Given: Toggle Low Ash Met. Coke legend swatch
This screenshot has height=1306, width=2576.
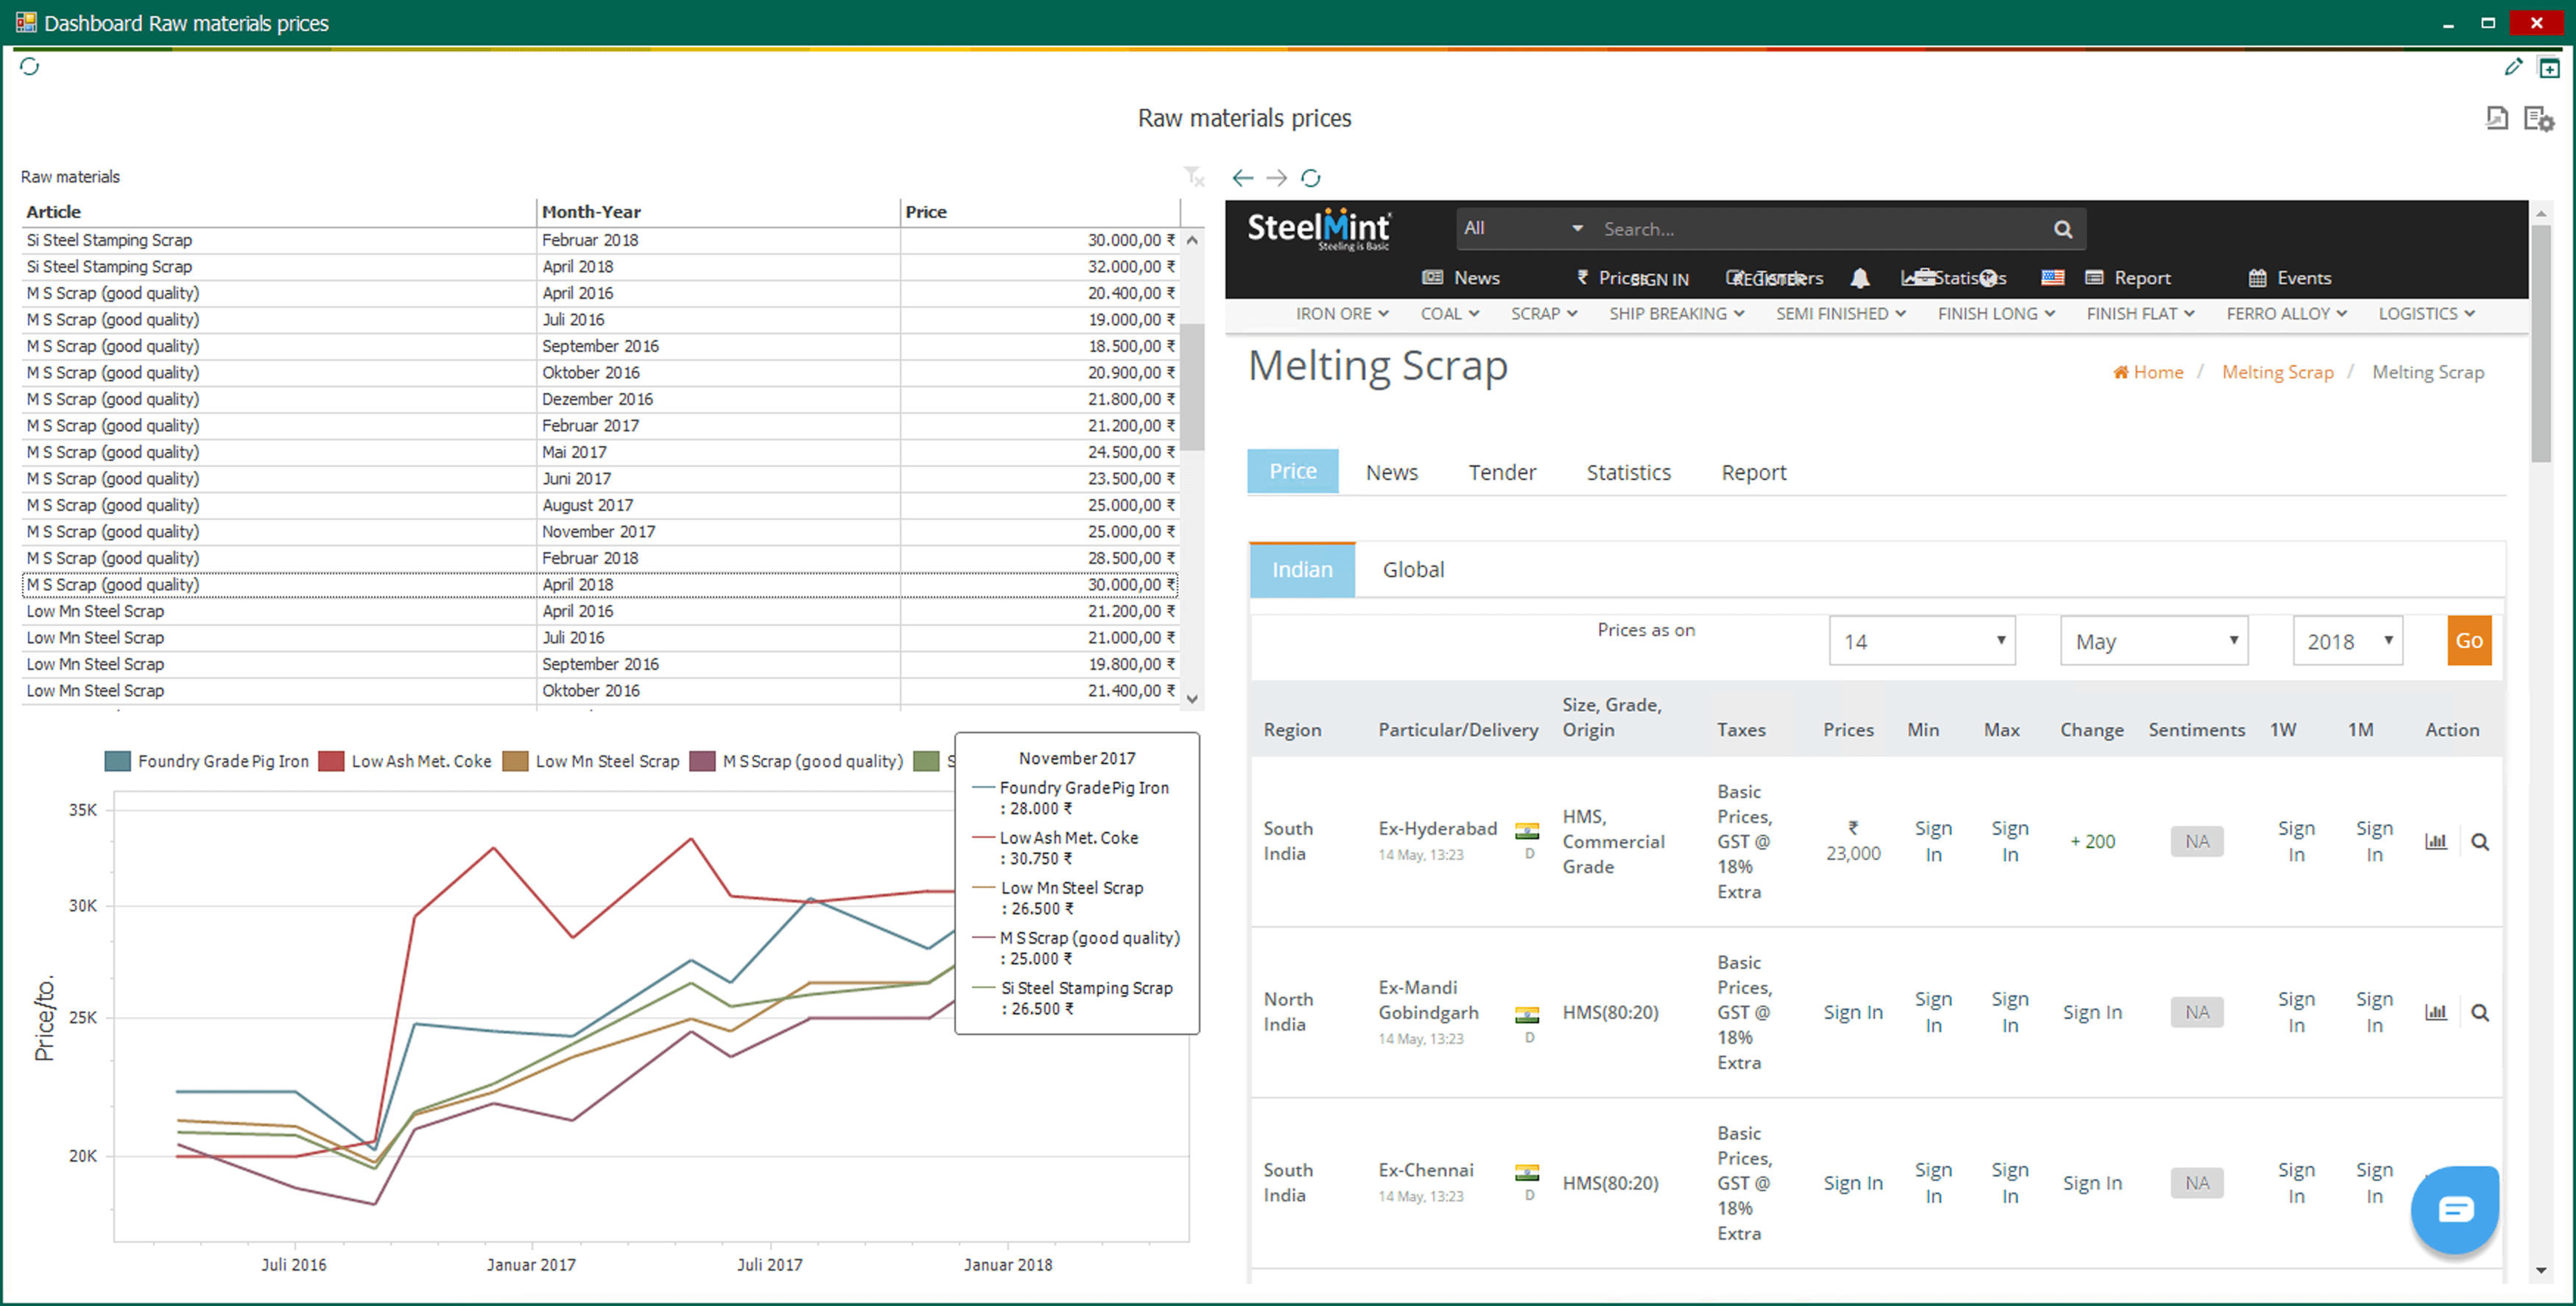Looking at the screenshot, I should pyautogui.click(x=331, y=761).
